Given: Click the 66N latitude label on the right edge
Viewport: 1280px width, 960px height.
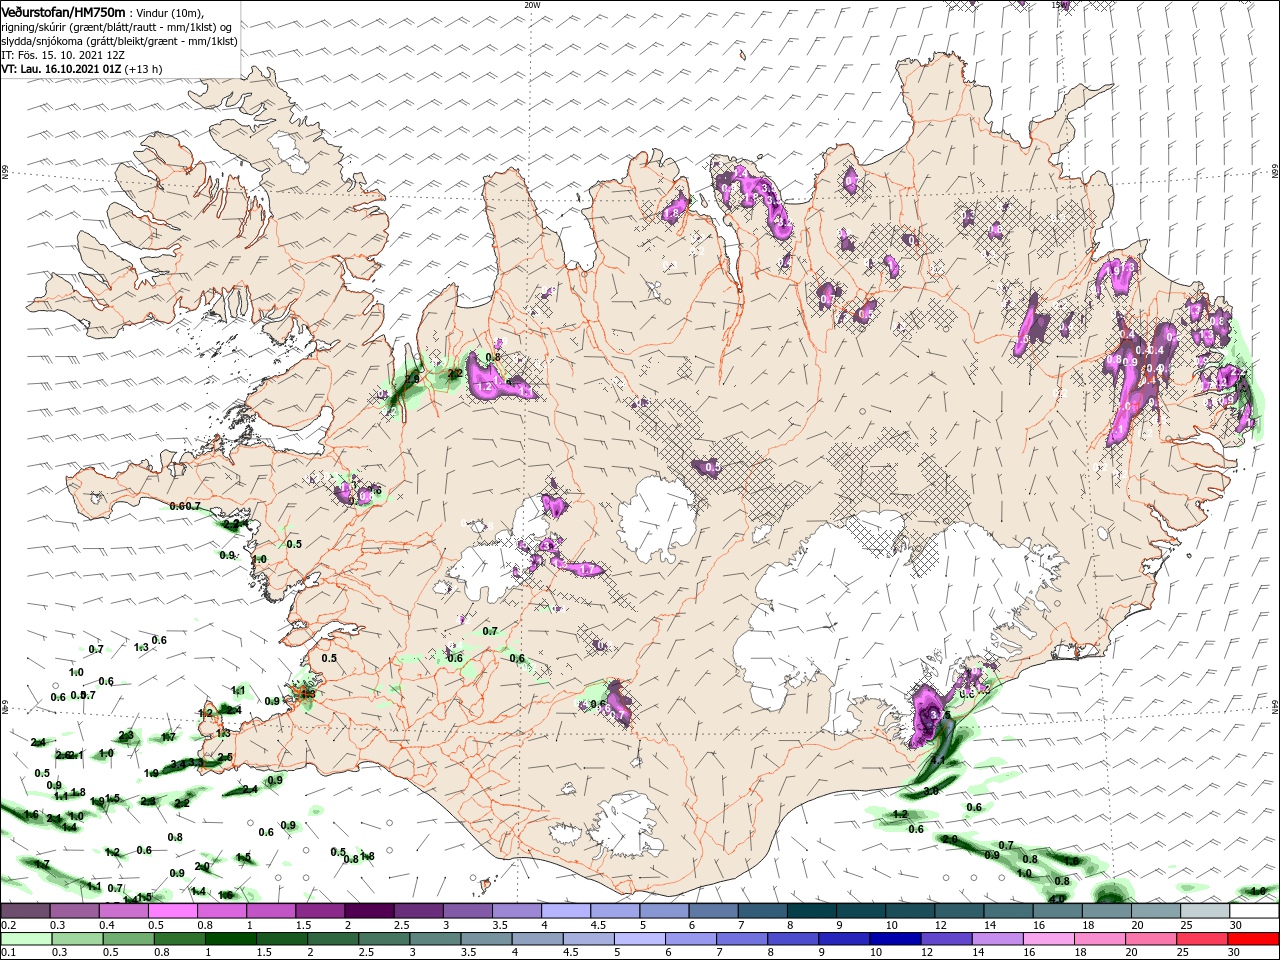Looking at the screenshot, I should (1275, 173).
